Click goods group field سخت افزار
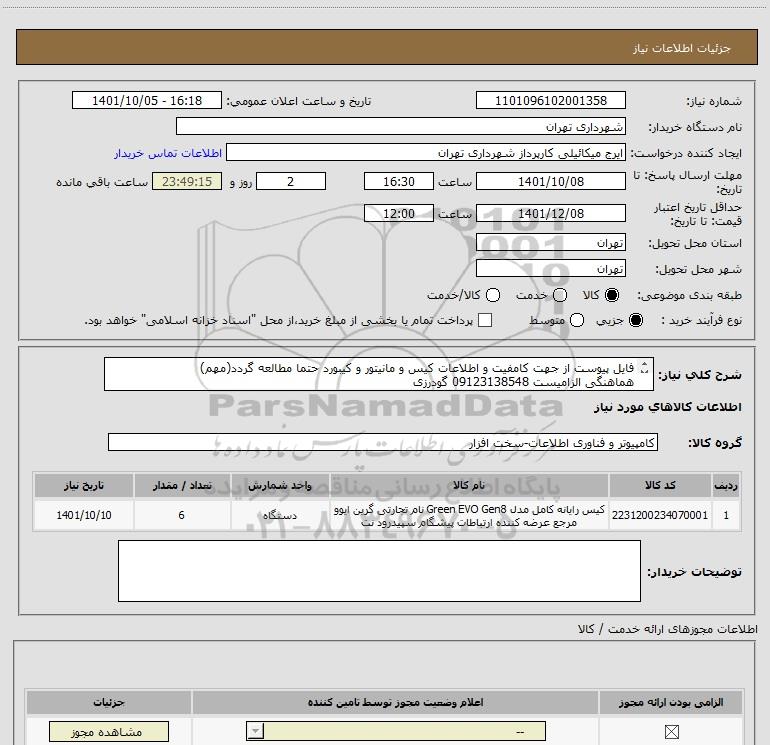770x745 pixels. [x=383, y=442]
